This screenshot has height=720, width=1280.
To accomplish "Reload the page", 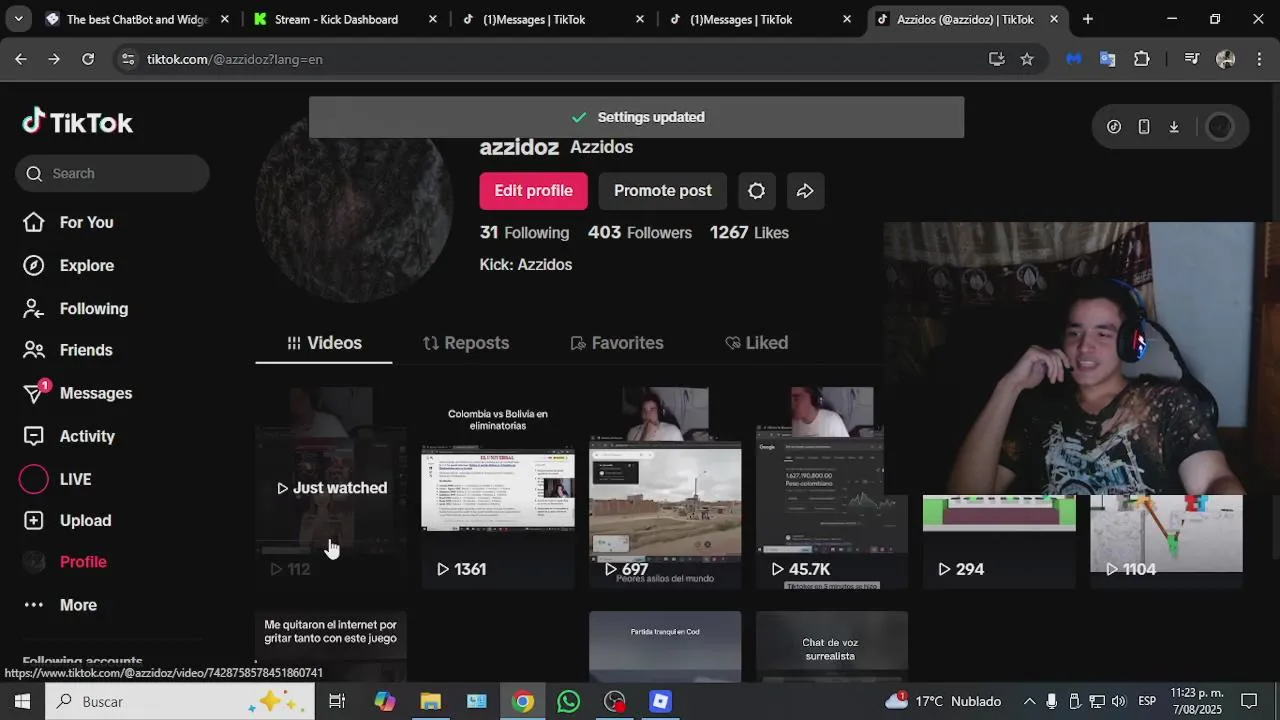I will 88,59.
